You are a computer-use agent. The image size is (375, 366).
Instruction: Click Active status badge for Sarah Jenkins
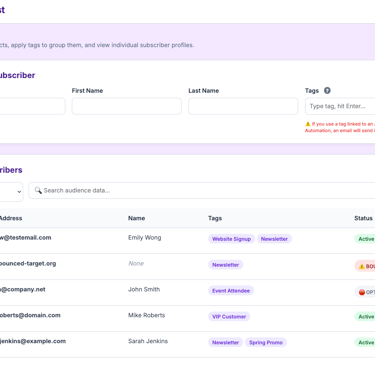tap(365, 342)
